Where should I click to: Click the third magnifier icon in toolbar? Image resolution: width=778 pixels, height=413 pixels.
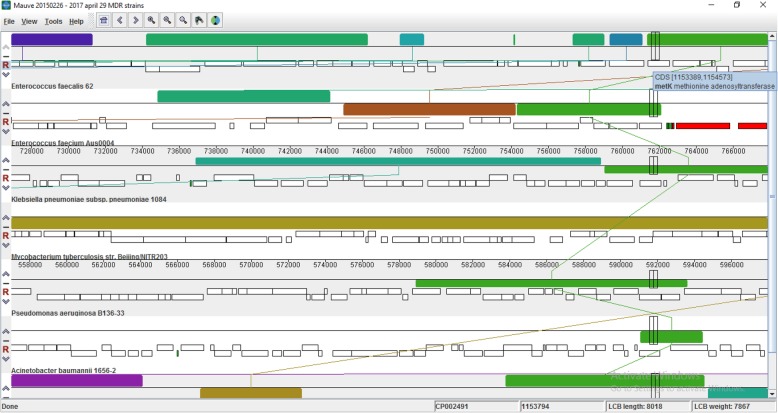point(183,20)
